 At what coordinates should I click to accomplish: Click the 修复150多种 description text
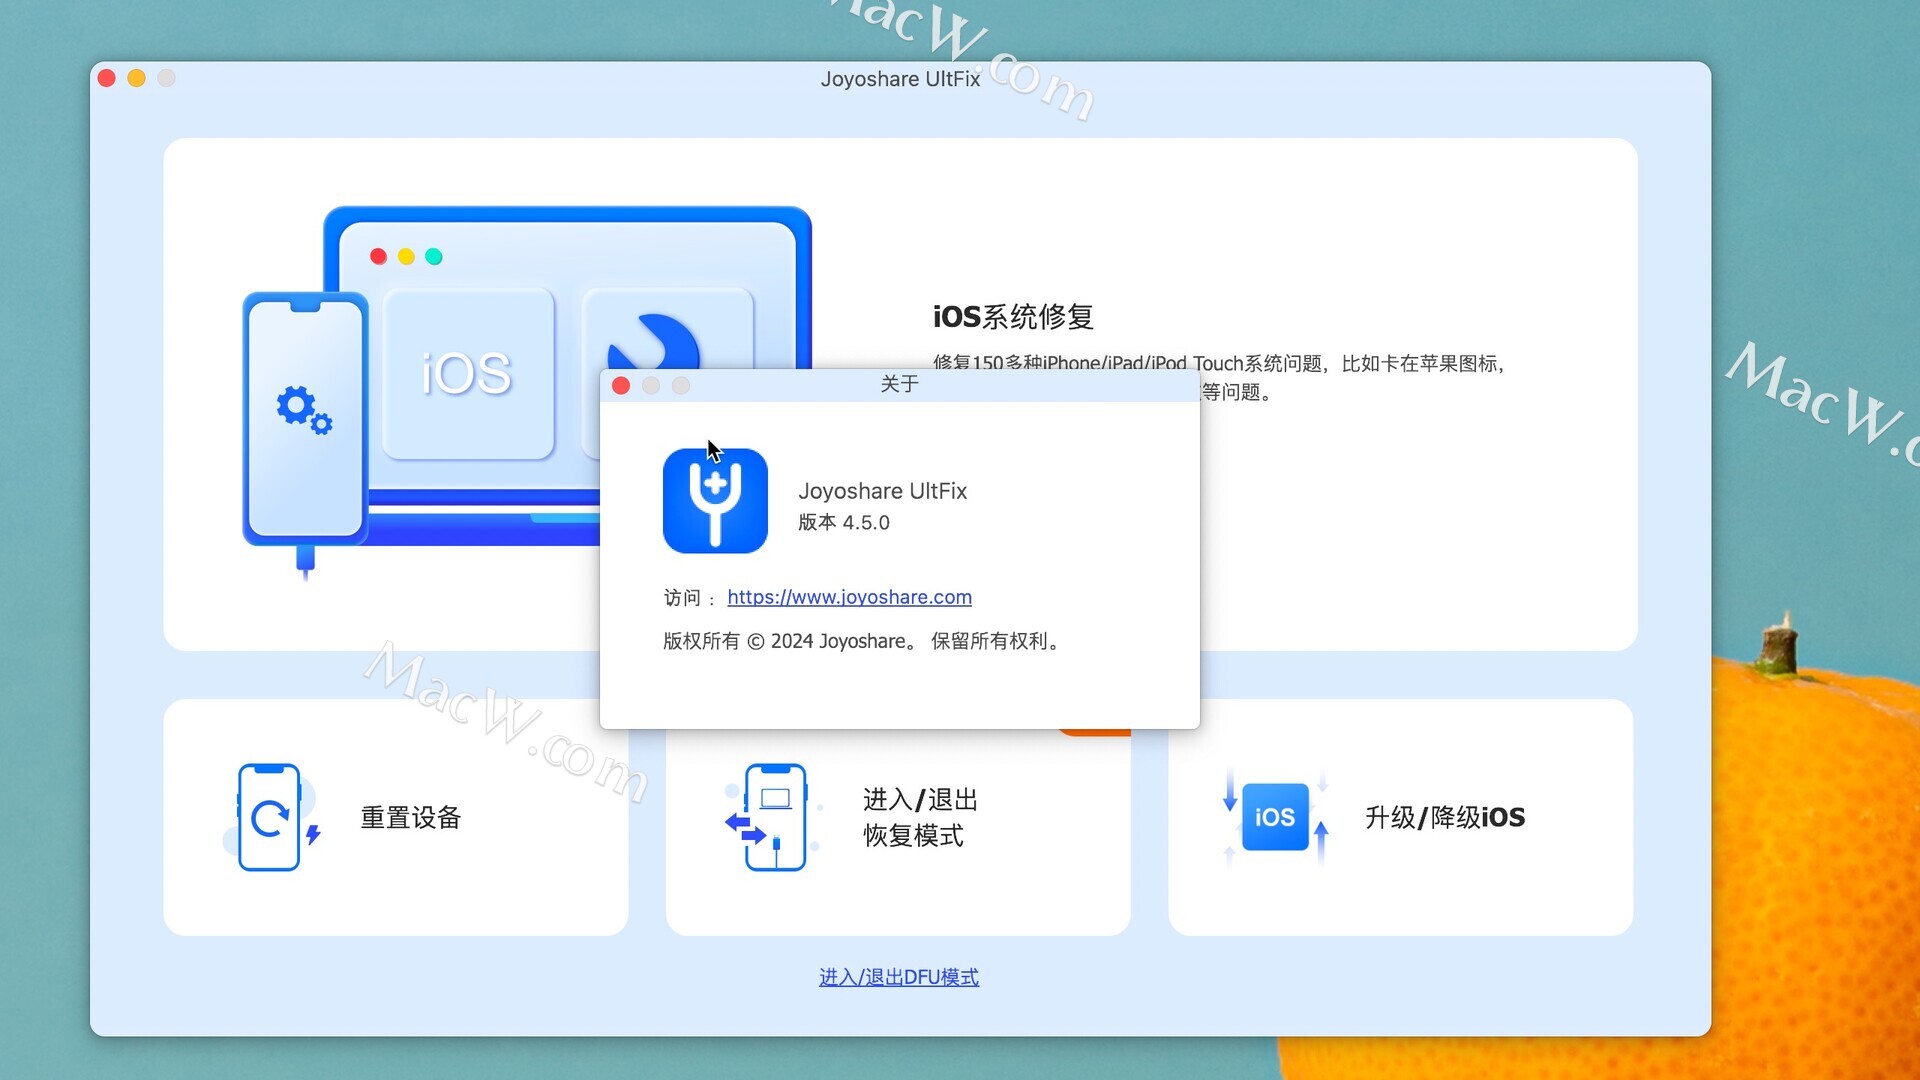[x=1219, y=363]
